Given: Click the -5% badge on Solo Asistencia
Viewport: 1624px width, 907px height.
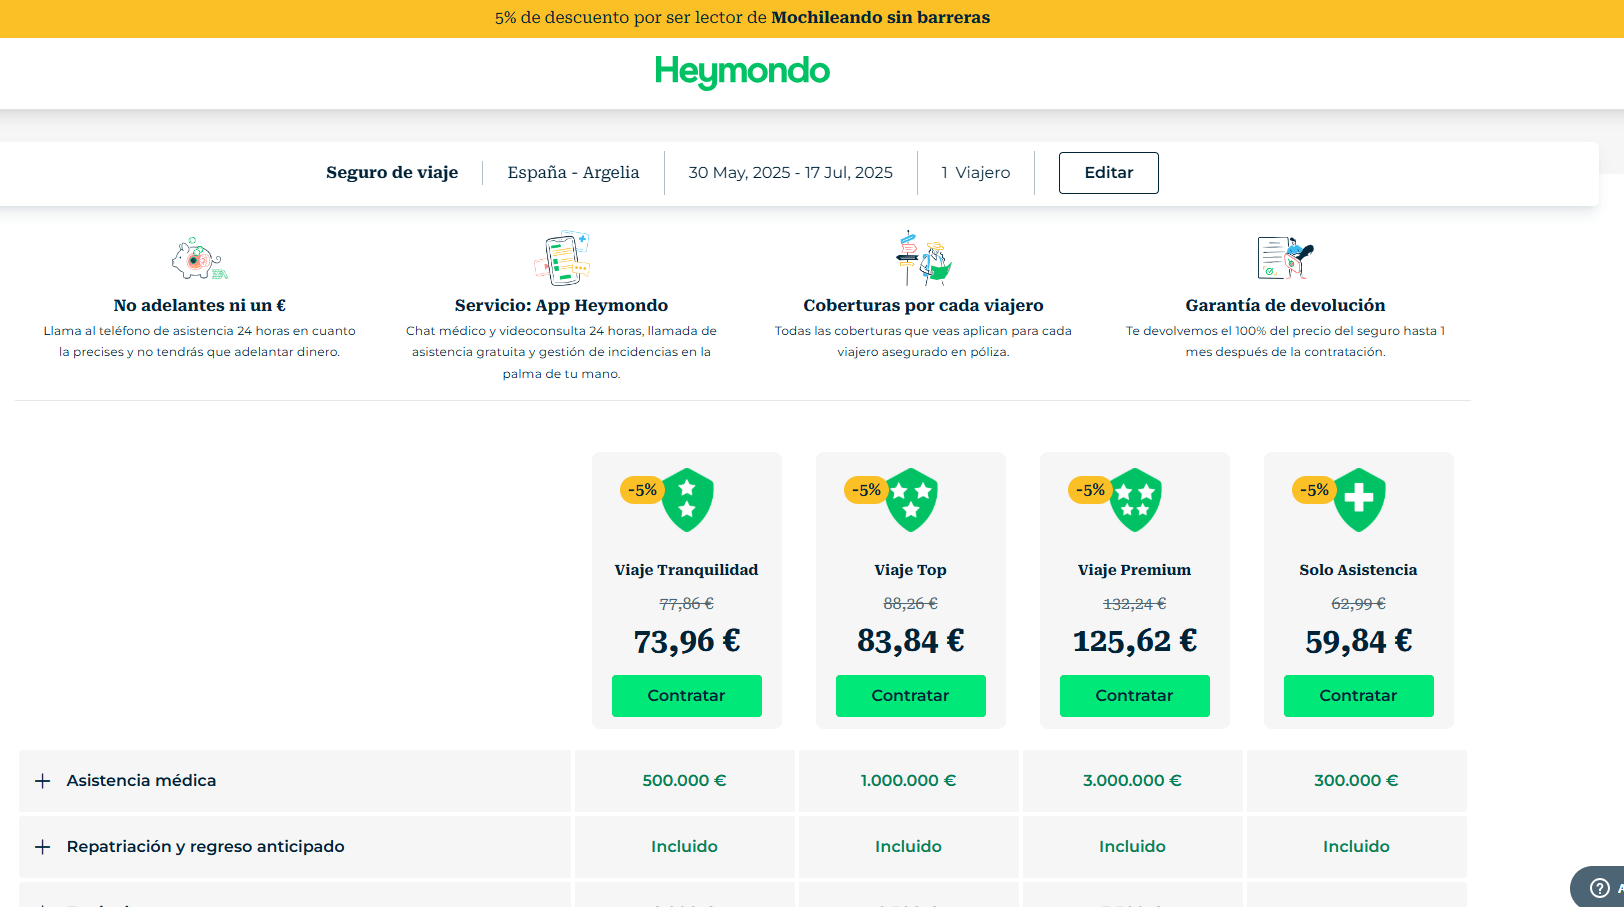Looking at the screenshot, I should 1313,490.
